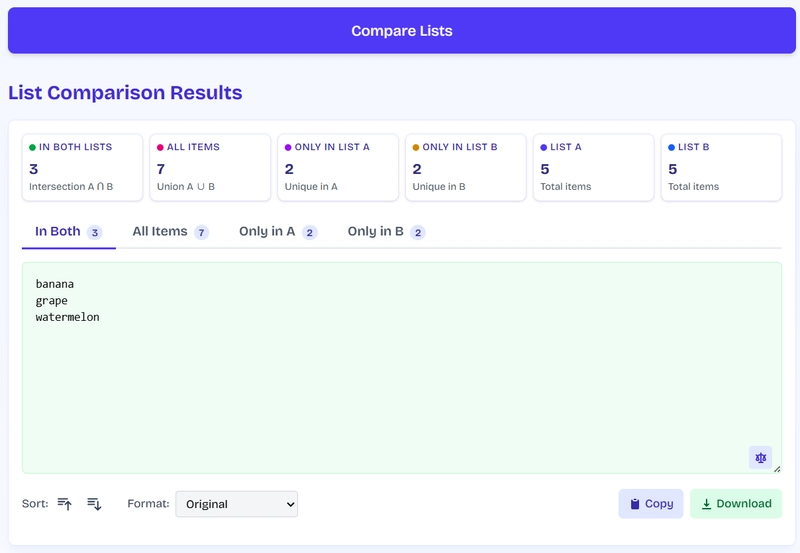800x553 pixels.
Task: Click the download arrow icon
Action: pyautogui.click(x=706, y=504)
